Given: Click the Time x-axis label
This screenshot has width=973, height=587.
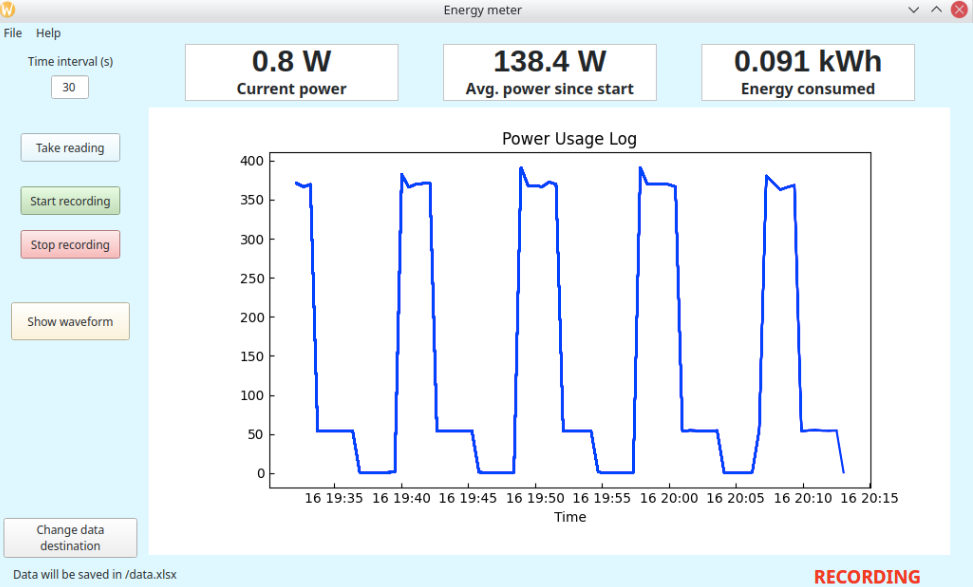Looking at the screenshot, I should pos(570,517).
